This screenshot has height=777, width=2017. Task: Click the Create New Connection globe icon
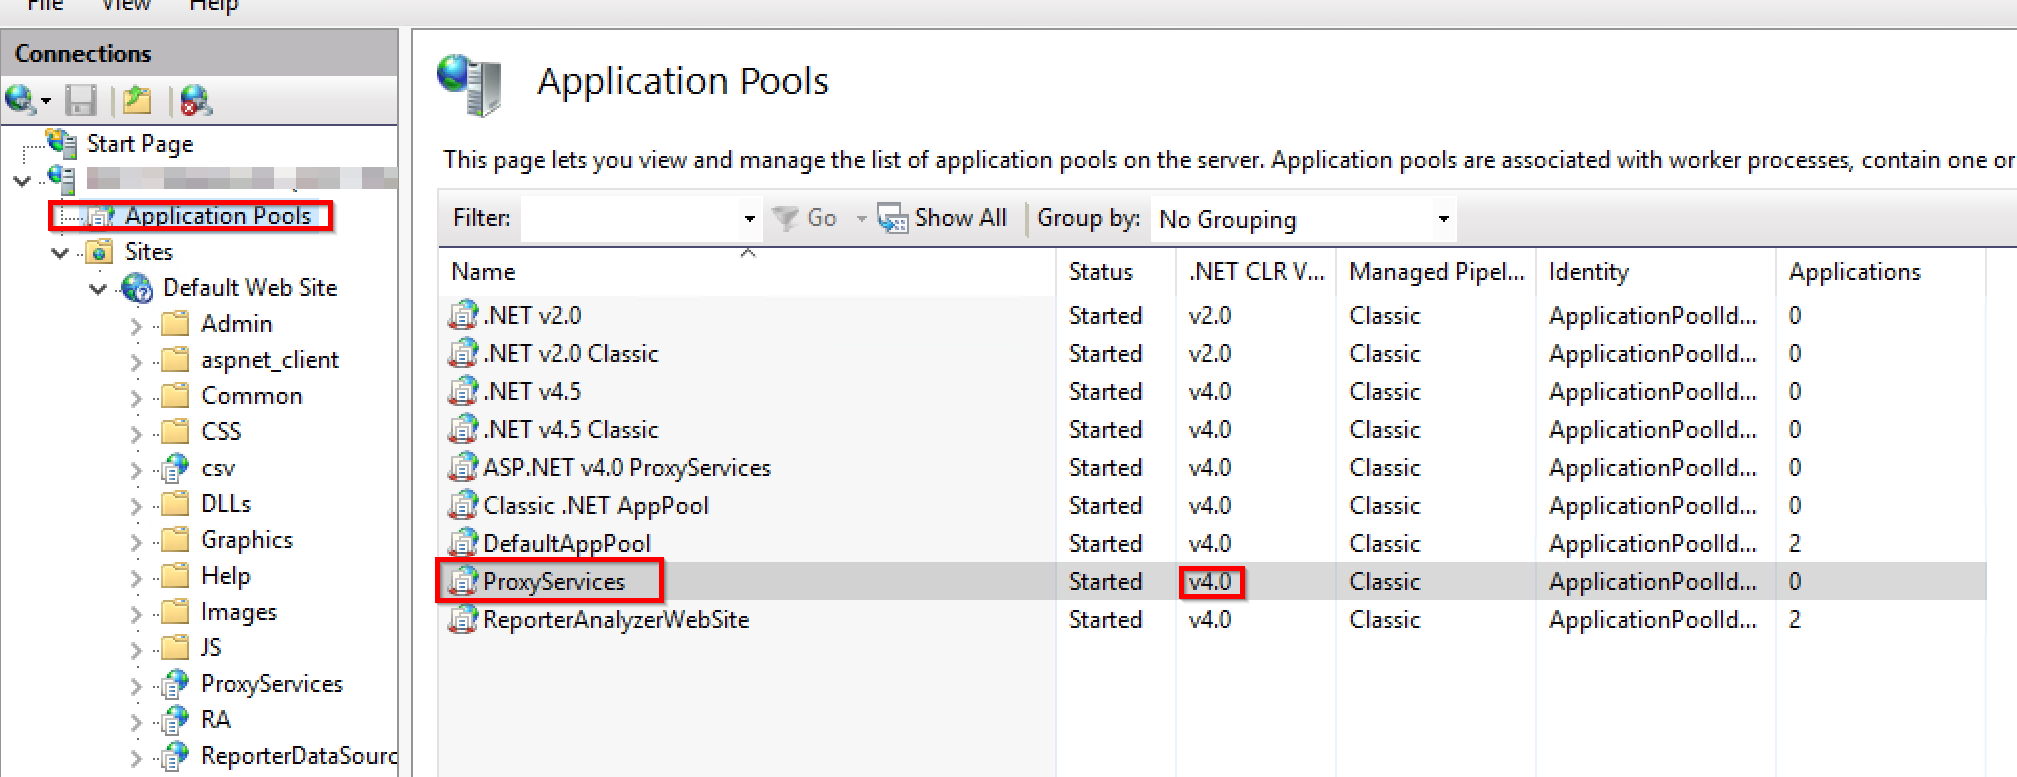pyautogui.click(x=20, y=100)
